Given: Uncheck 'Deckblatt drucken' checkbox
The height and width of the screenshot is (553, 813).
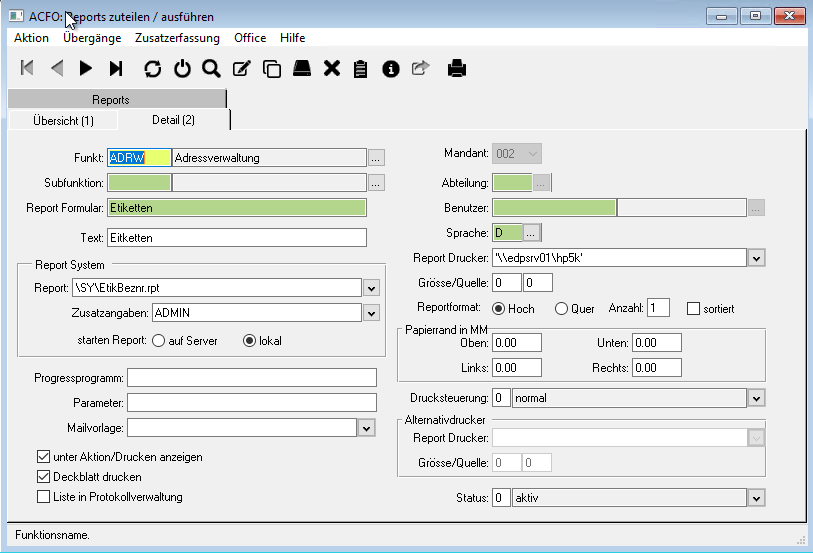Looking at the screenshot, I should (43, 477).
